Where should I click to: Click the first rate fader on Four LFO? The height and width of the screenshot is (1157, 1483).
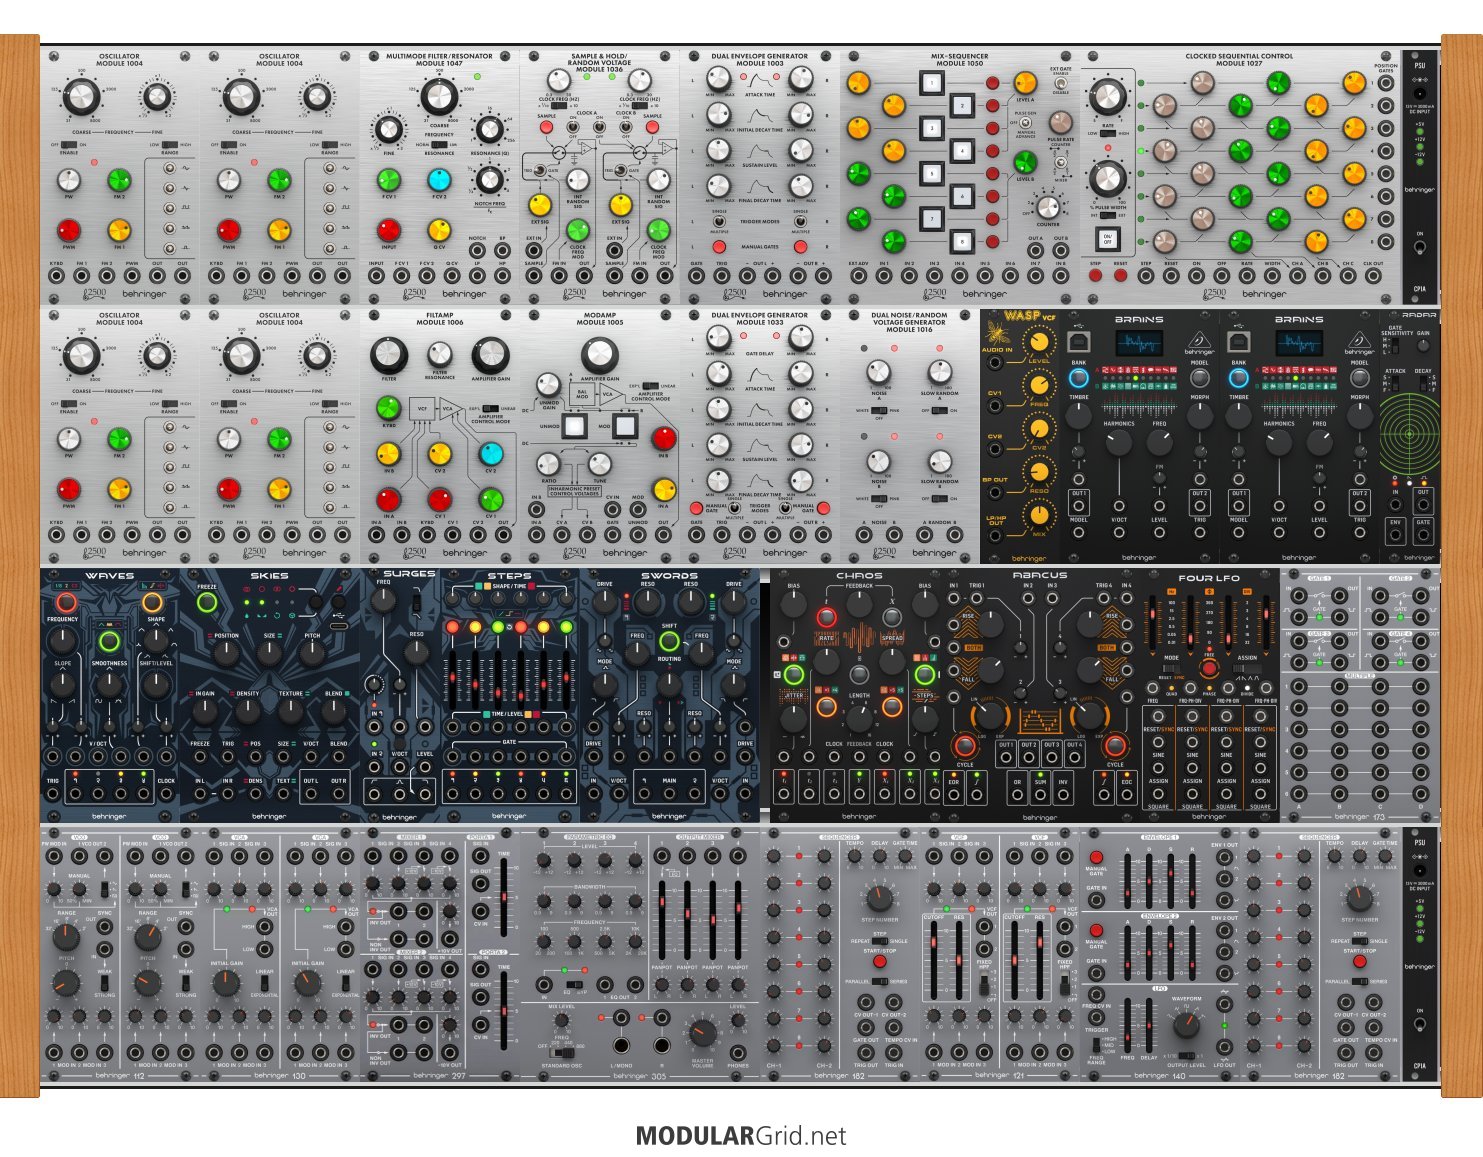(1154, 620)
